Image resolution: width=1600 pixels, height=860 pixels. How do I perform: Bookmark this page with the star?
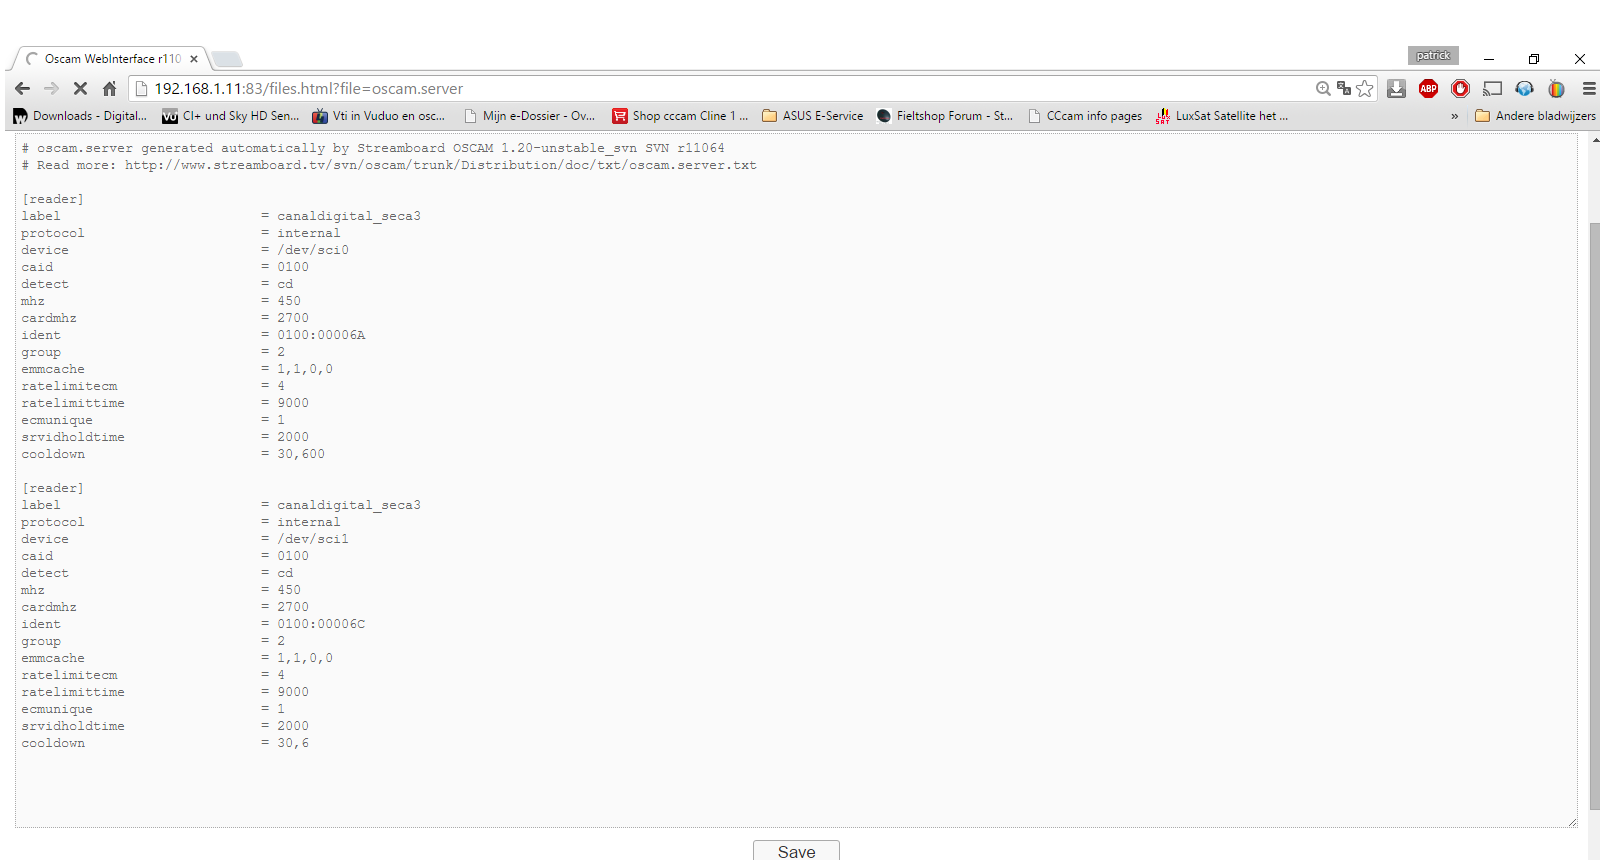[x=1365, y=89]
